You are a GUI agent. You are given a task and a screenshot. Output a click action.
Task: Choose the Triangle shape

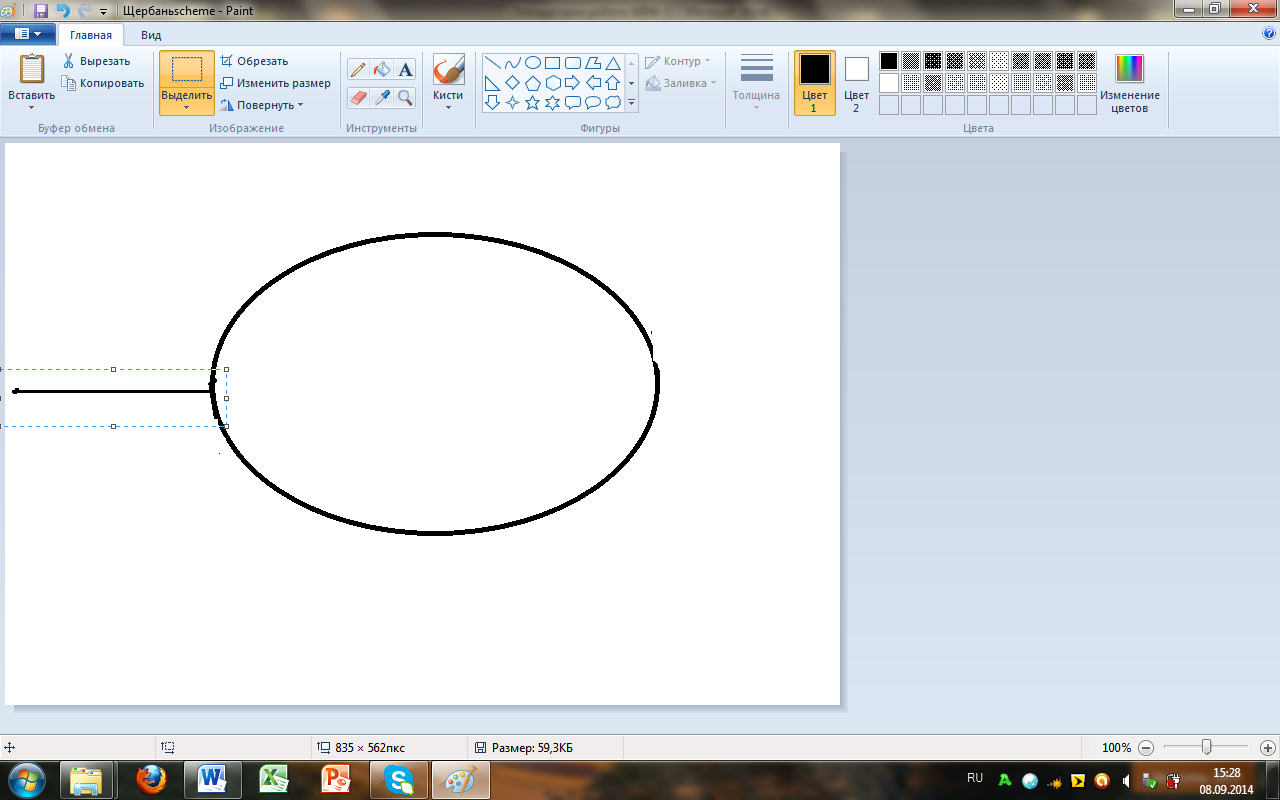click(613, 63)
